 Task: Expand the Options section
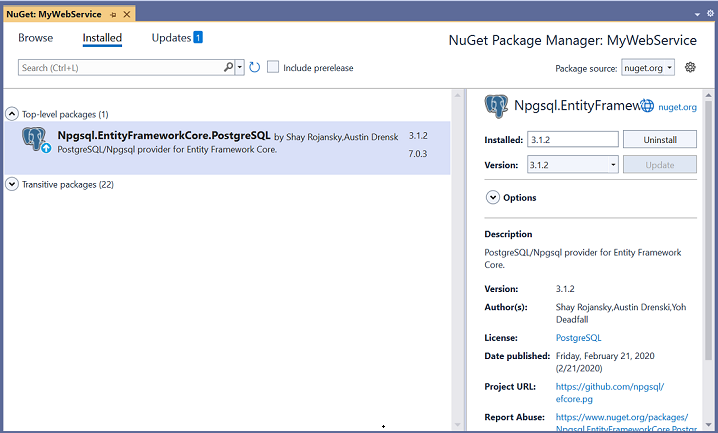[x=493, y=197]
